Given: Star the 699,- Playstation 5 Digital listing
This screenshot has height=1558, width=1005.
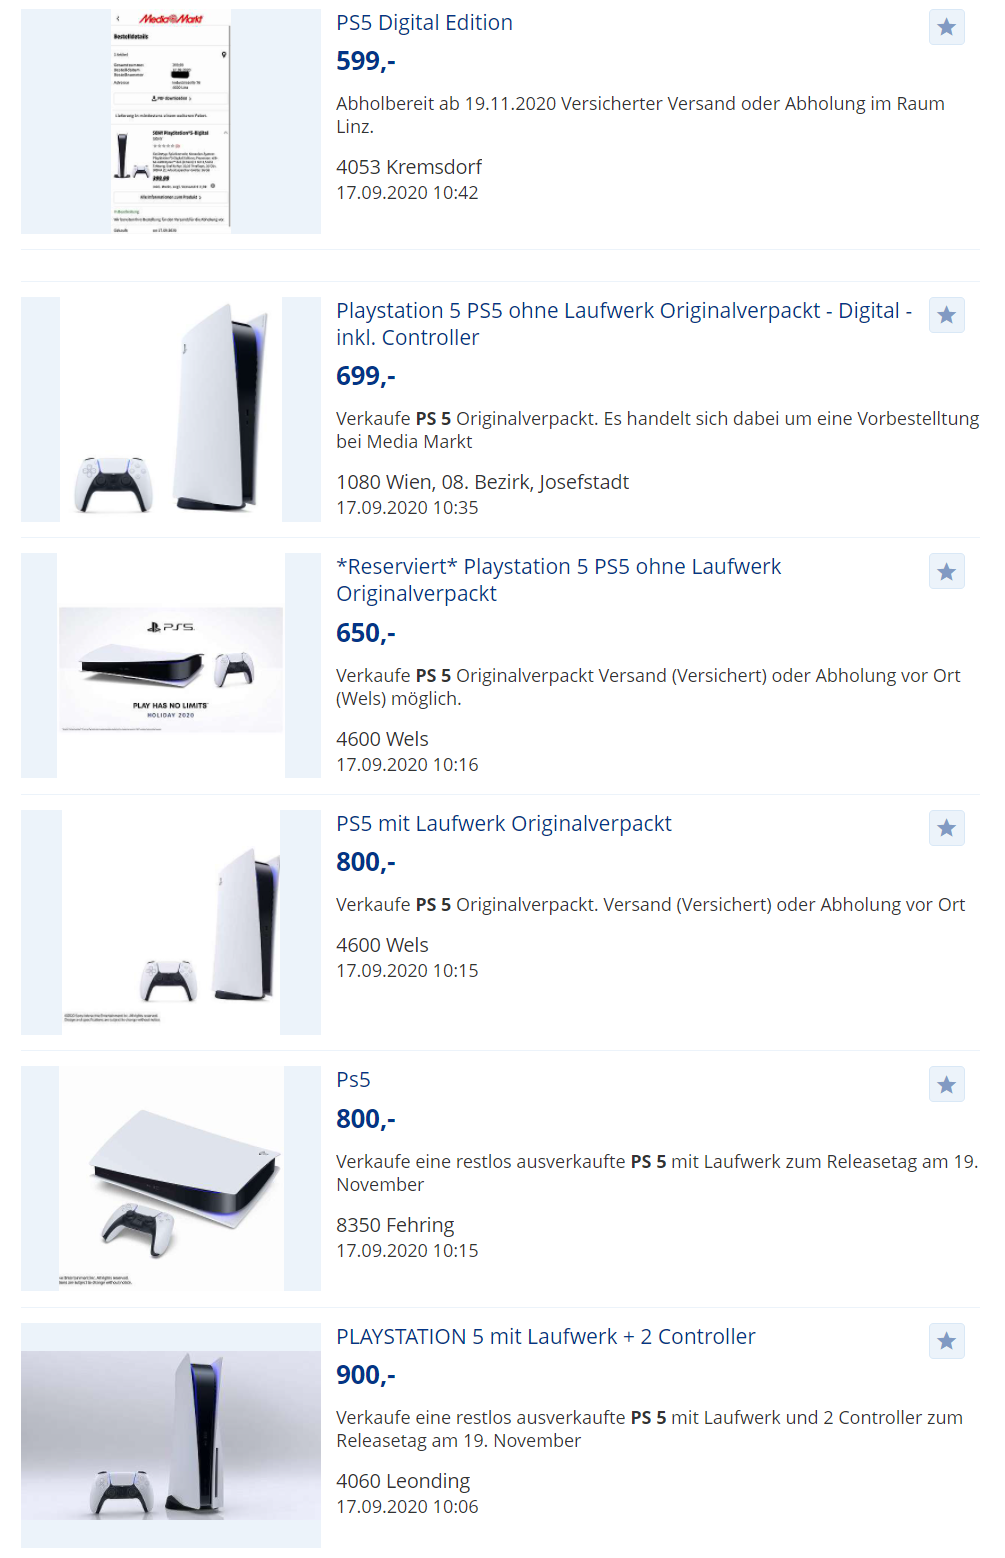Looking at the screenshot, I should pos(946,315).
